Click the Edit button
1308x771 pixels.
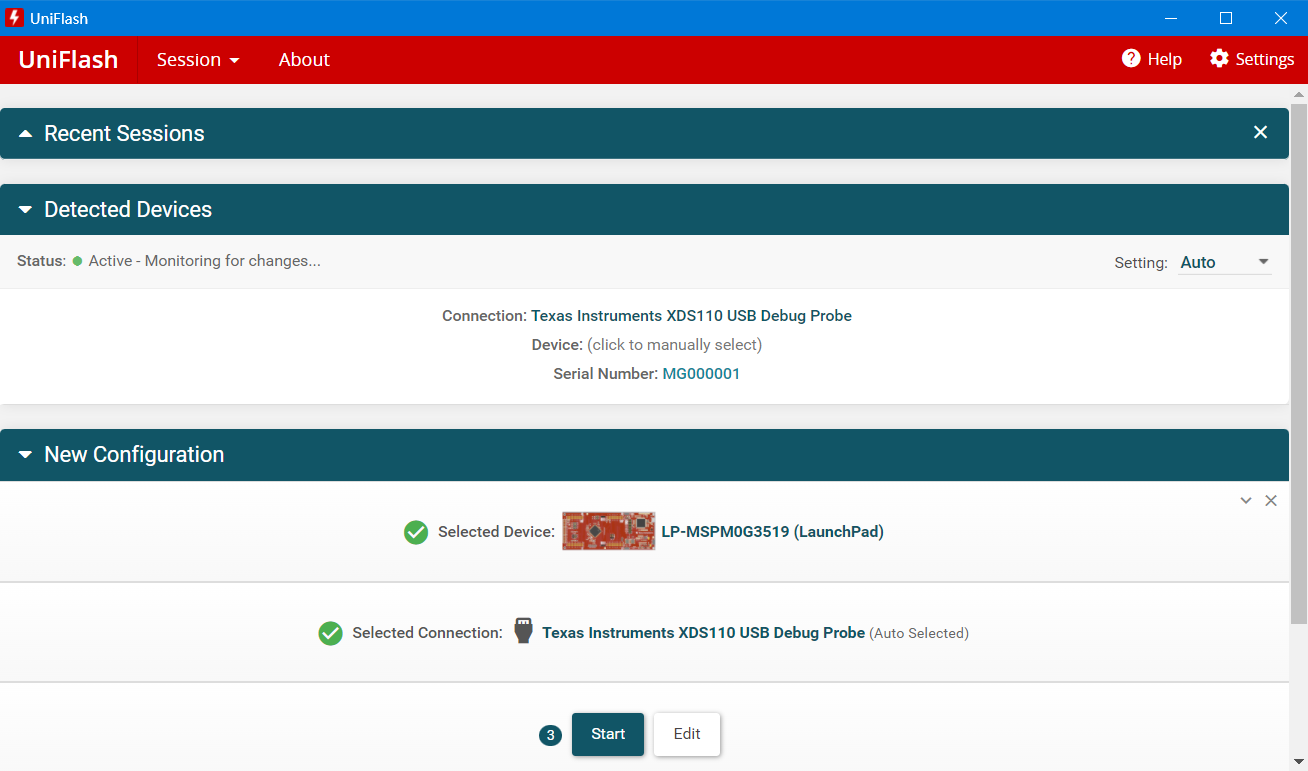pyautogui.click(x=686, y=734)
